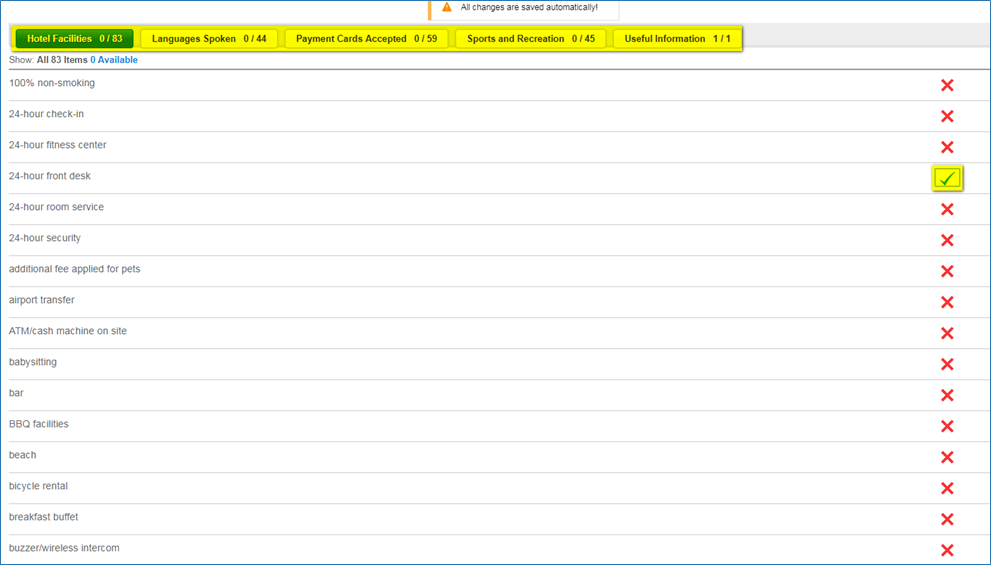Screen dimensions: 991x565
Task: Select the 'bicycle rental' label
Action: tap(38, 485)
